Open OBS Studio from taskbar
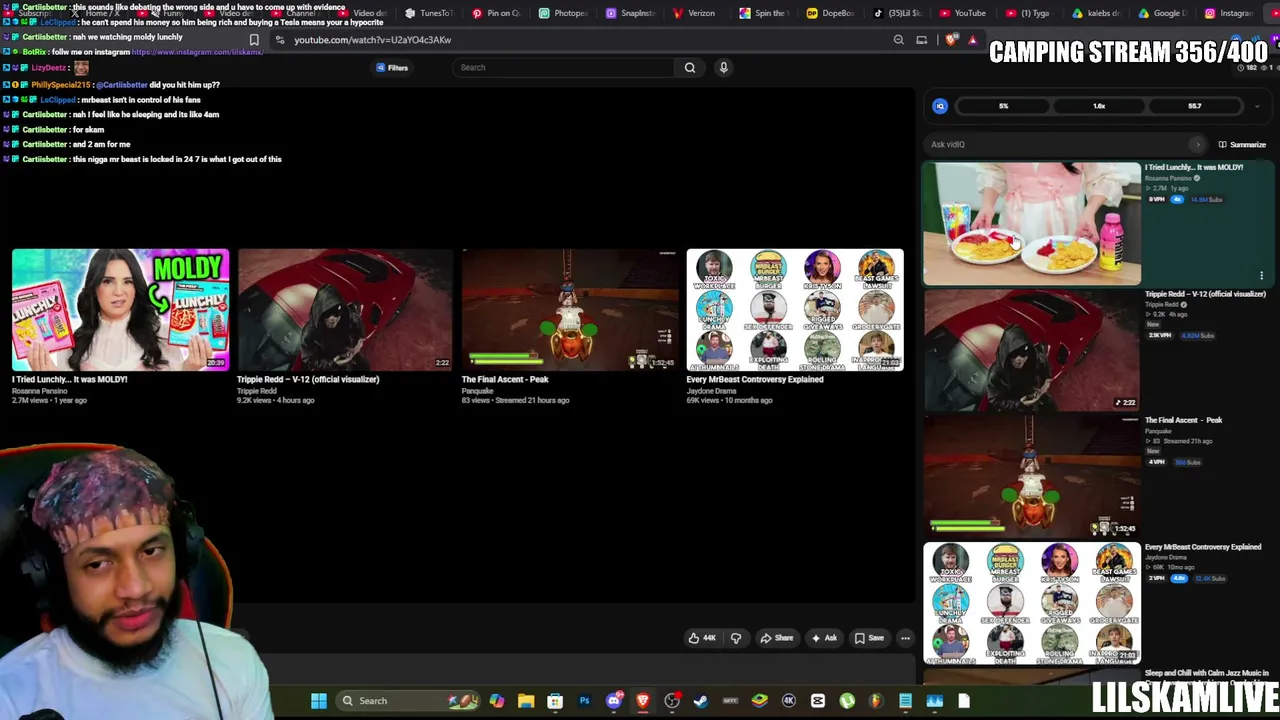 tap(672, 701)
